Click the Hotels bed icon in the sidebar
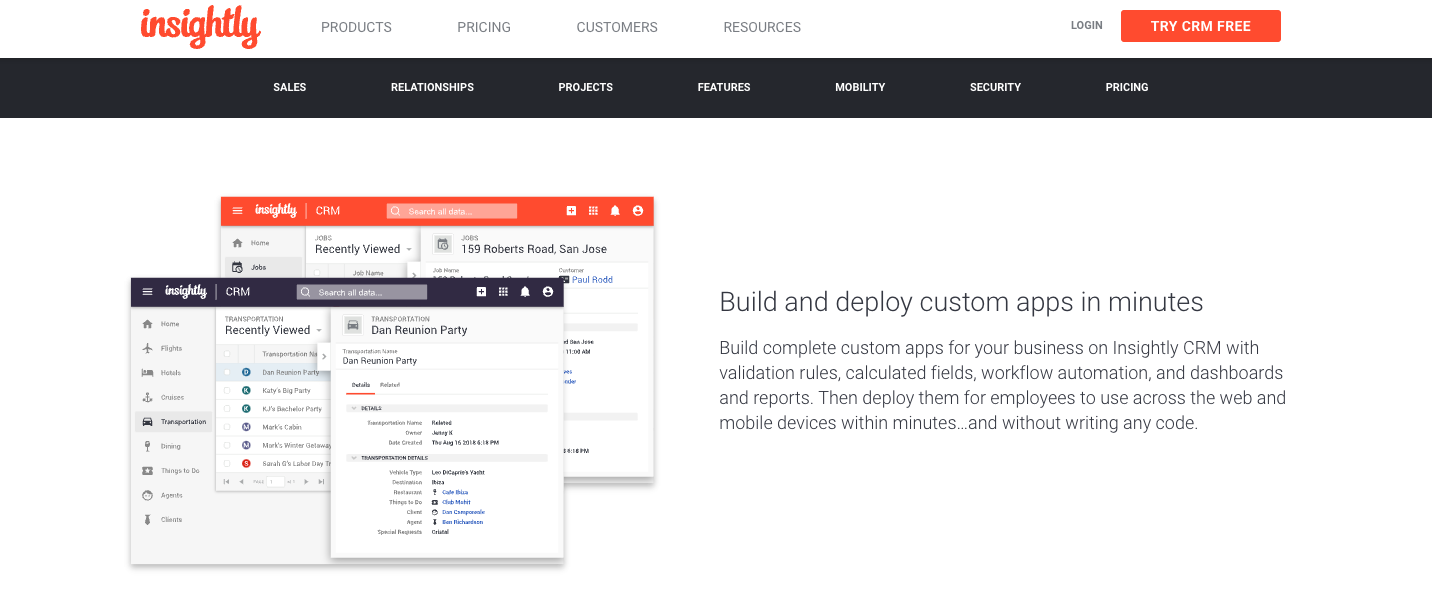Viewport: 1432px width, 604px height. (x=147, y=373)
